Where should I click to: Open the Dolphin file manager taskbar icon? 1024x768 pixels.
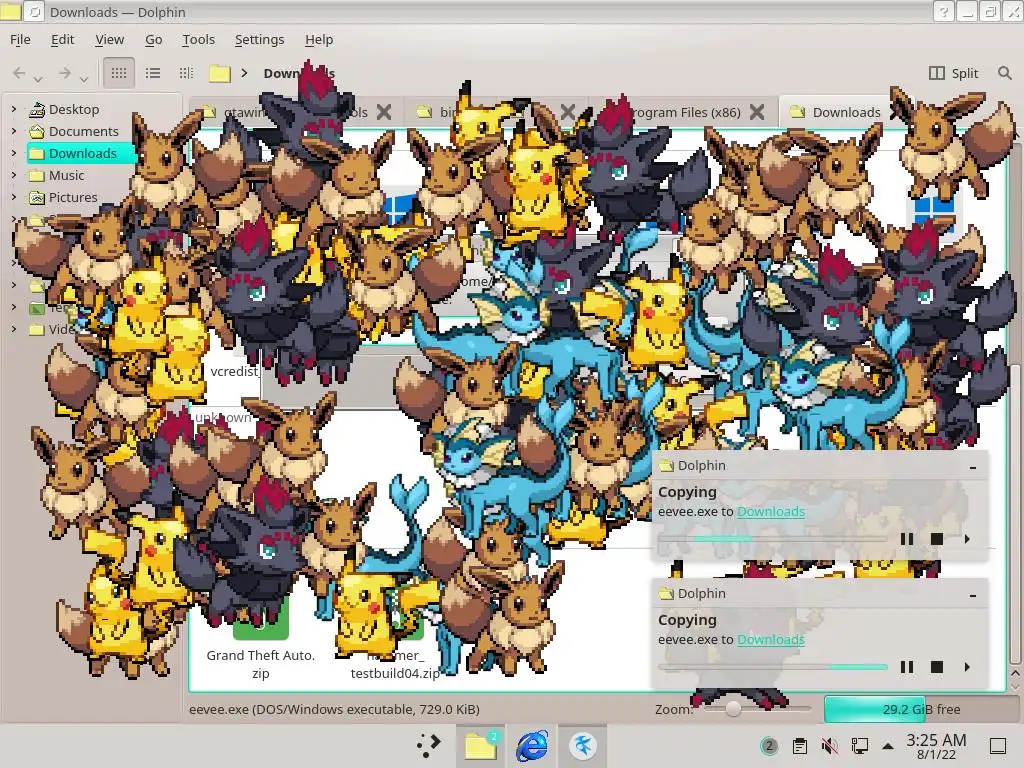point(481,745)
